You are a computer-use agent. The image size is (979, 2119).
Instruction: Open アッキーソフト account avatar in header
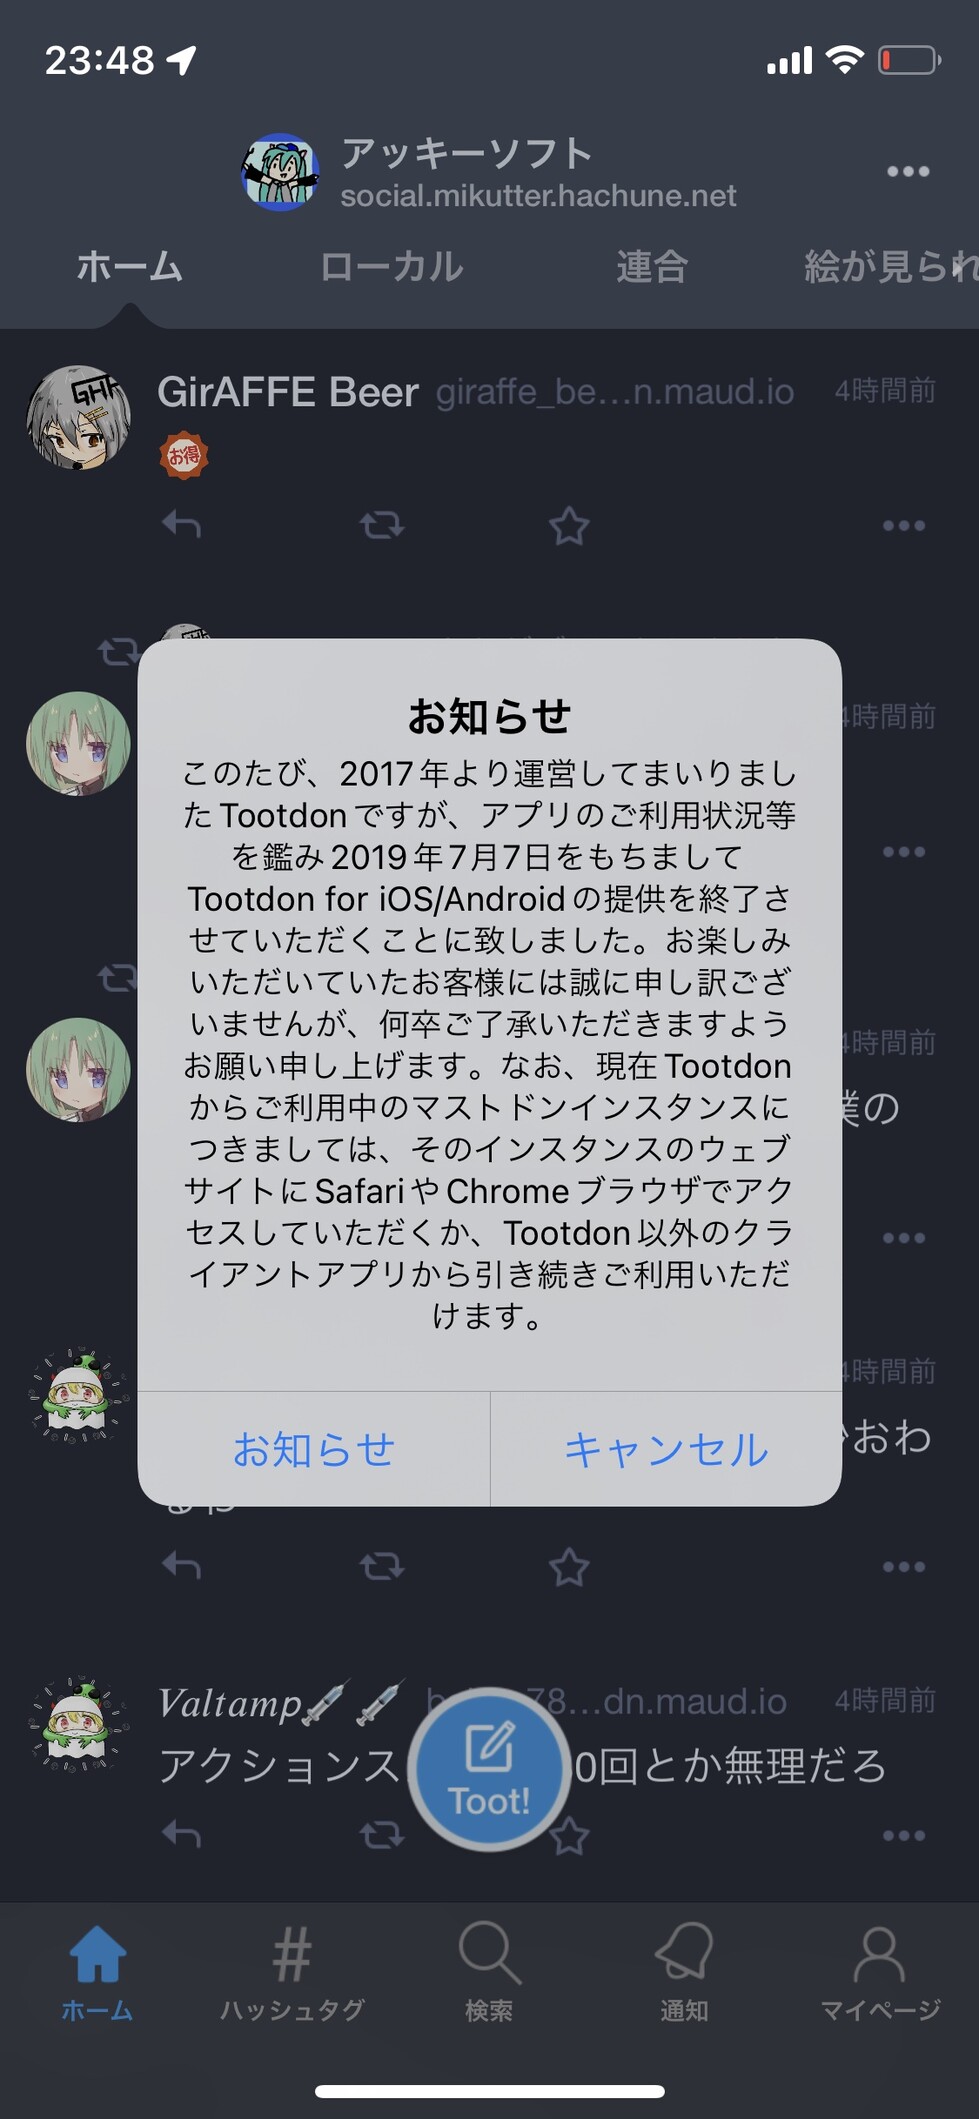[x=280, y=172]
